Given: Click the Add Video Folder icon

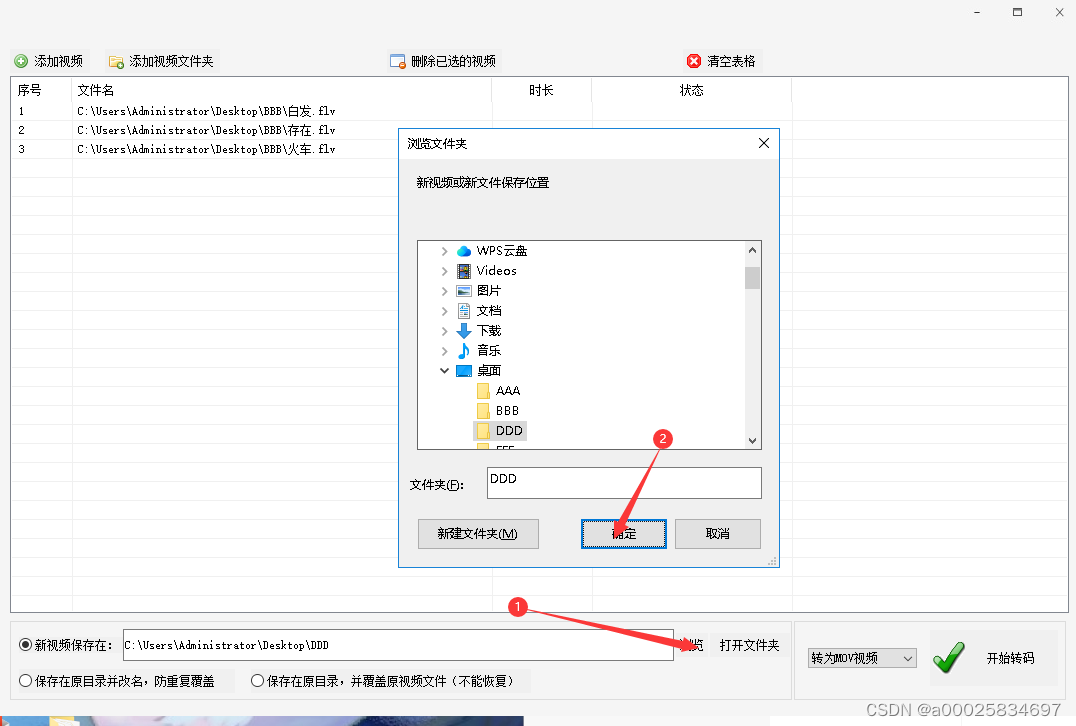Looking at the screenshot, I should coord(116,61).
